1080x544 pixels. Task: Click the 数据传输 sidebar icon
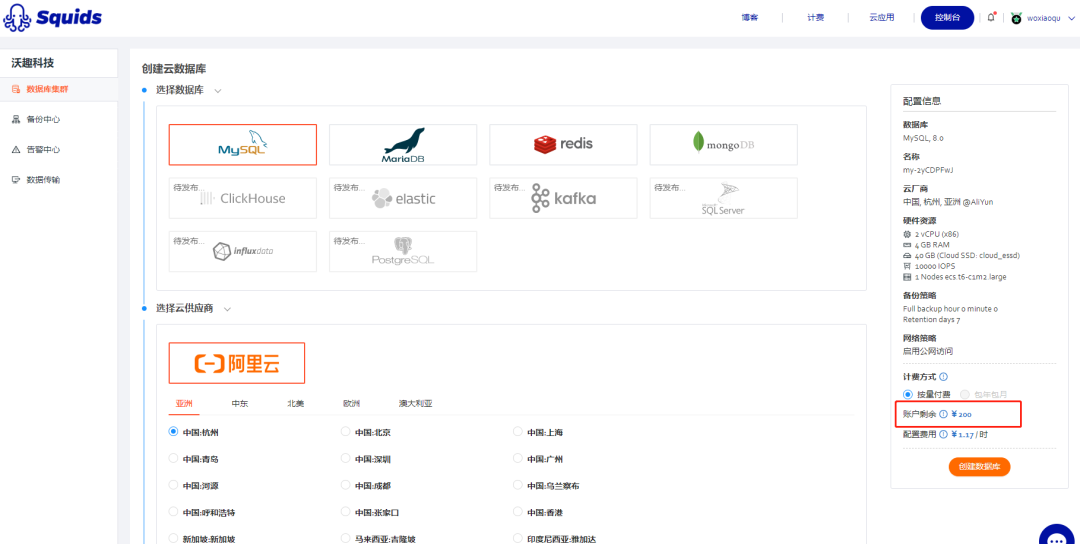point(16,180)
